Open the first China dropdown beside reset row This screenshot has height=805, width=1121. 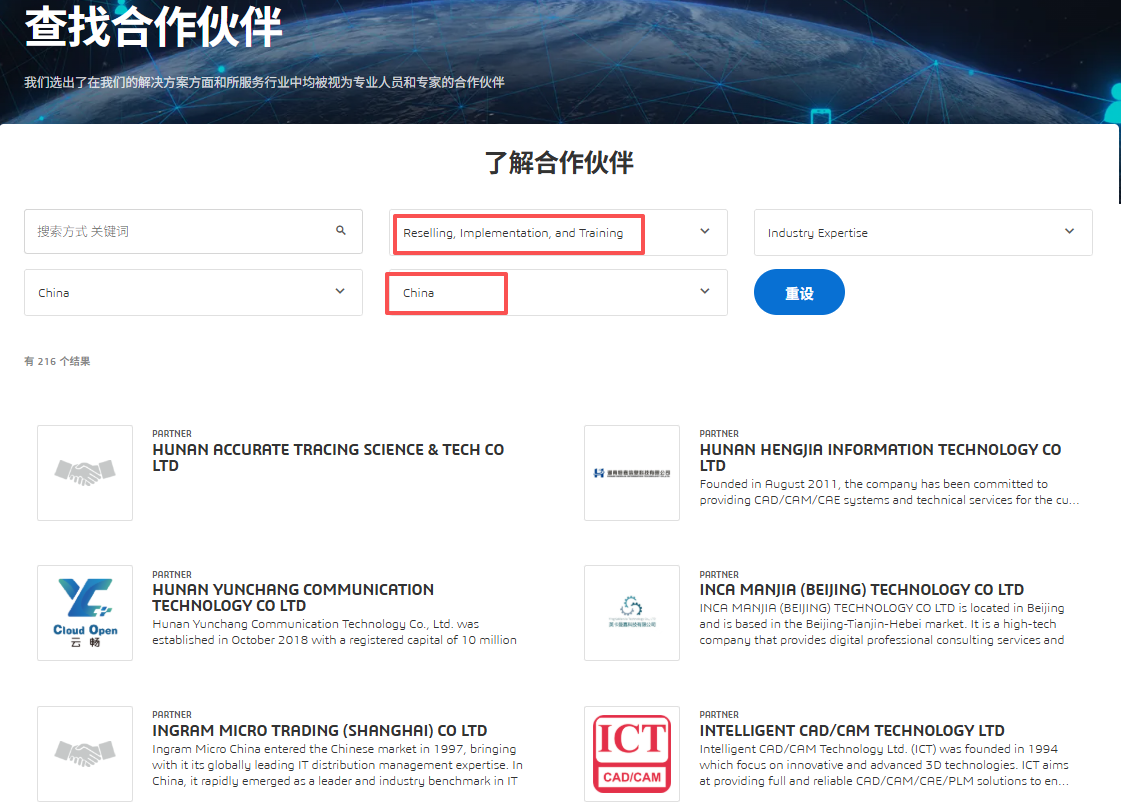click(193, 292)
